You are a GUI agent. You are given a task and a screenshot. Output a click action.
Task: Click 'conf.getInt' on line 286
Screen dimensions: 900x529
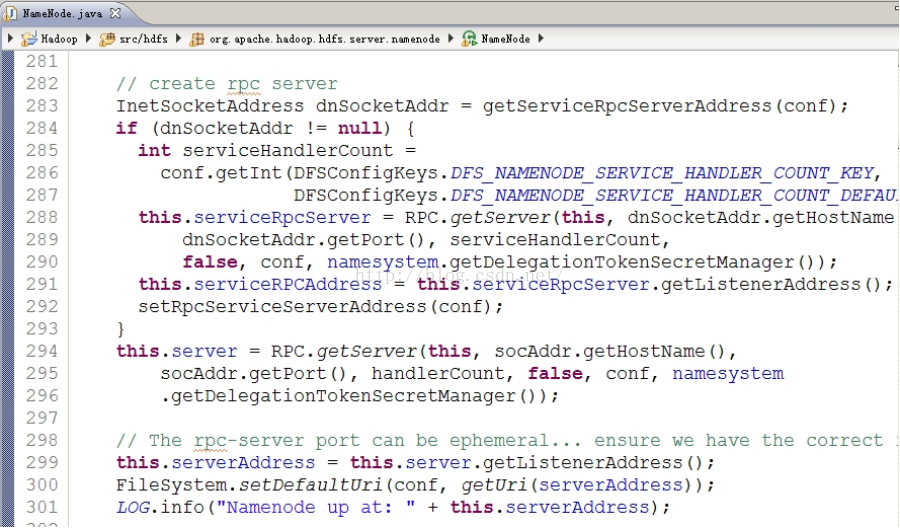pyautogui.click(x=221, y=173)
